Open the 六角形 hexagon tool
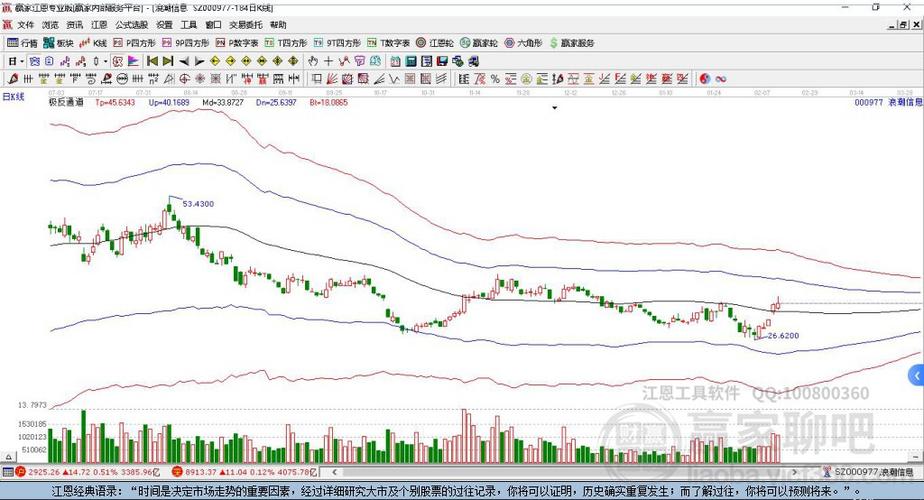924x500 pixels. pyautogui.click(x=524, y=43)
